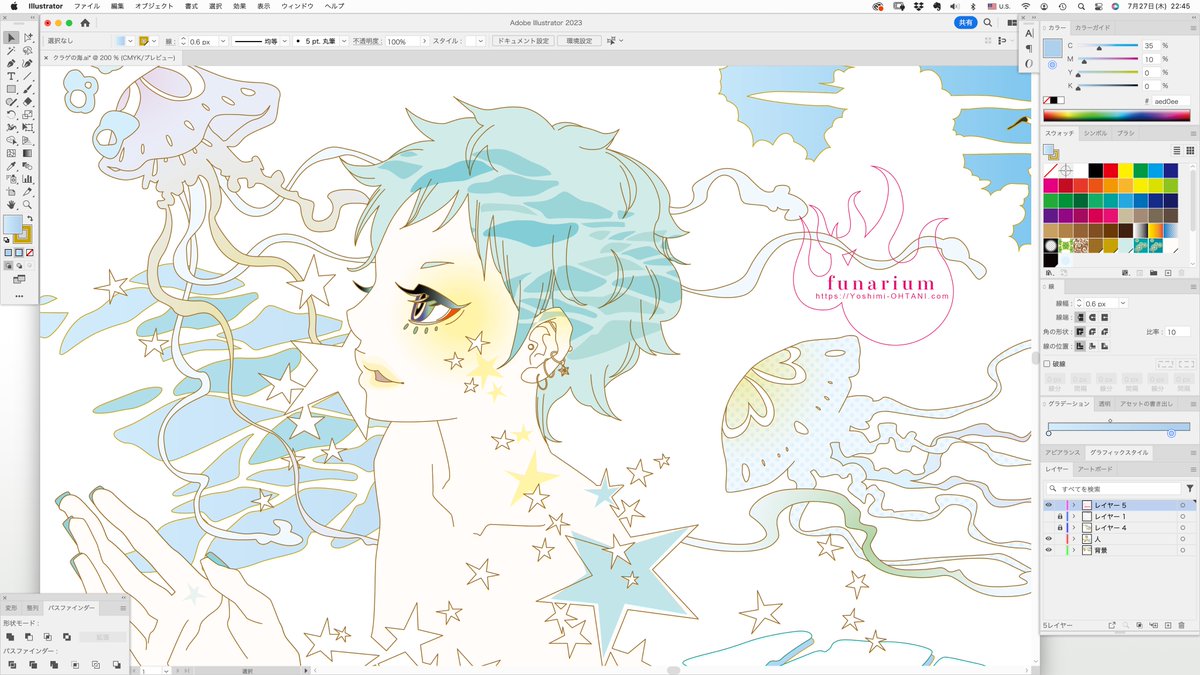Select the Hand tool

coord(11,205)
